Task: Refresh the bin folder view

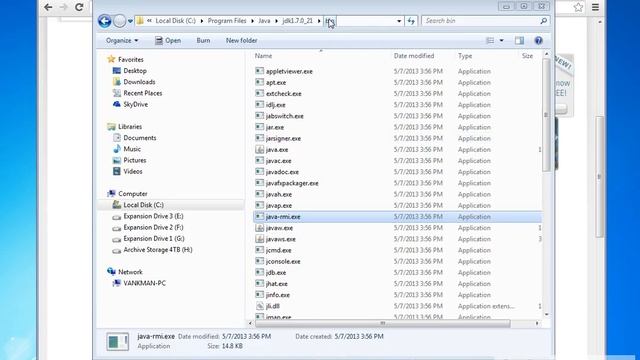Action: [411, 21]
